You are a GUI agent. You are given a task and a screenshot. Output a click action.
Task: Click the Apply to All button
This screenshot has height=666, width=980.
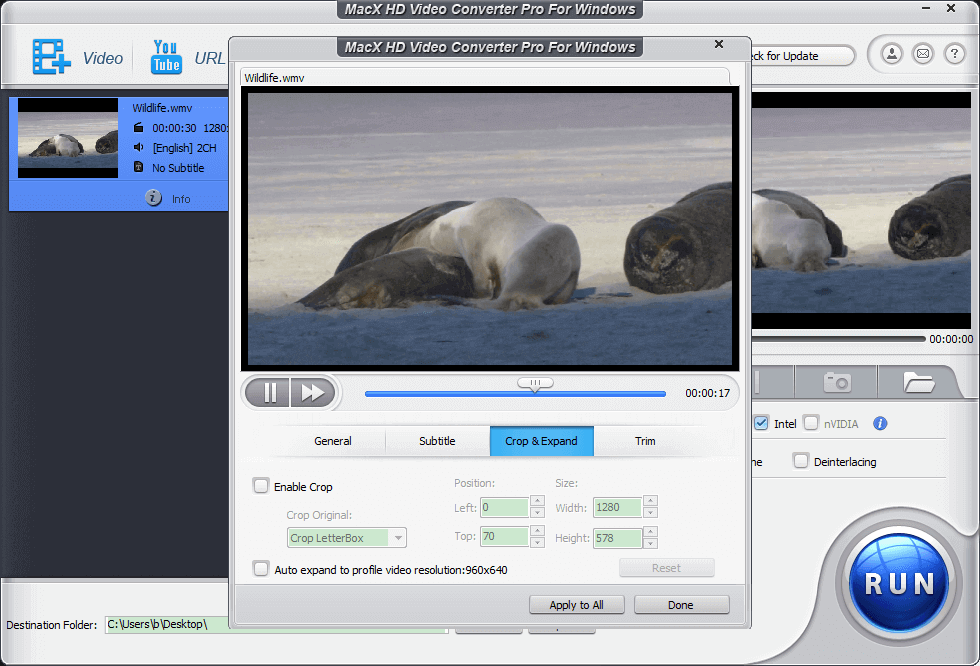tap(576, 605)
